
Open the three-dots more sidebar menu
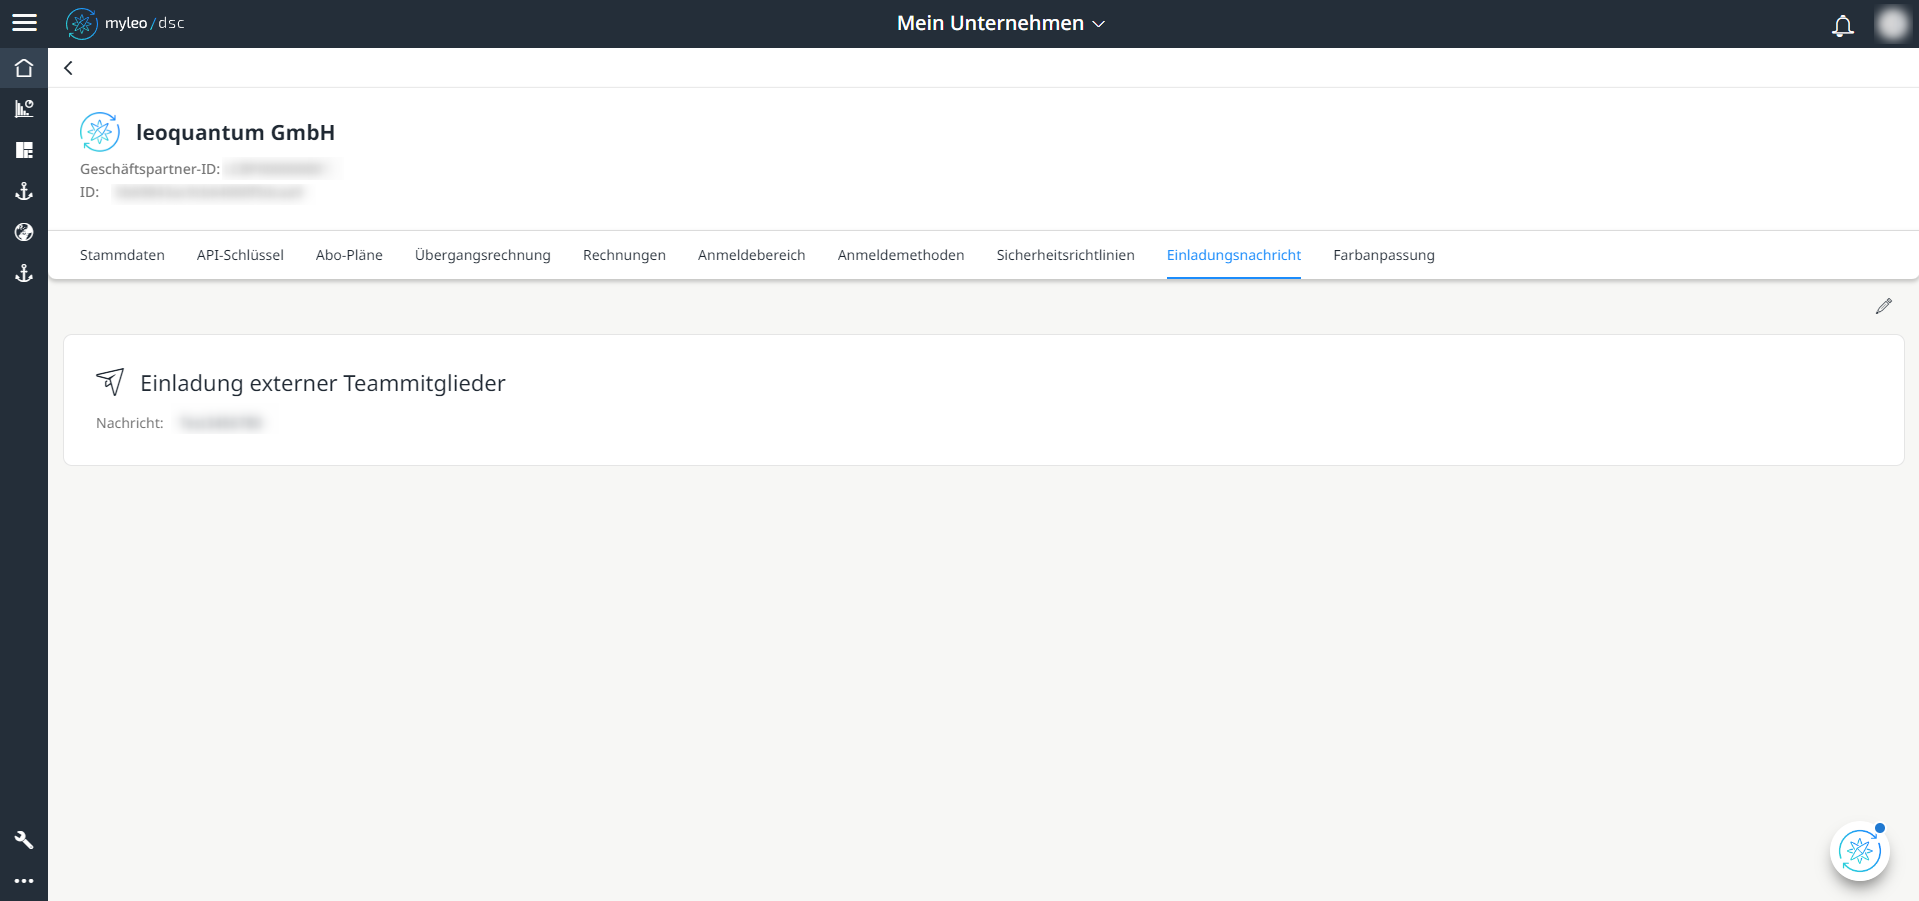click(24, 881)
